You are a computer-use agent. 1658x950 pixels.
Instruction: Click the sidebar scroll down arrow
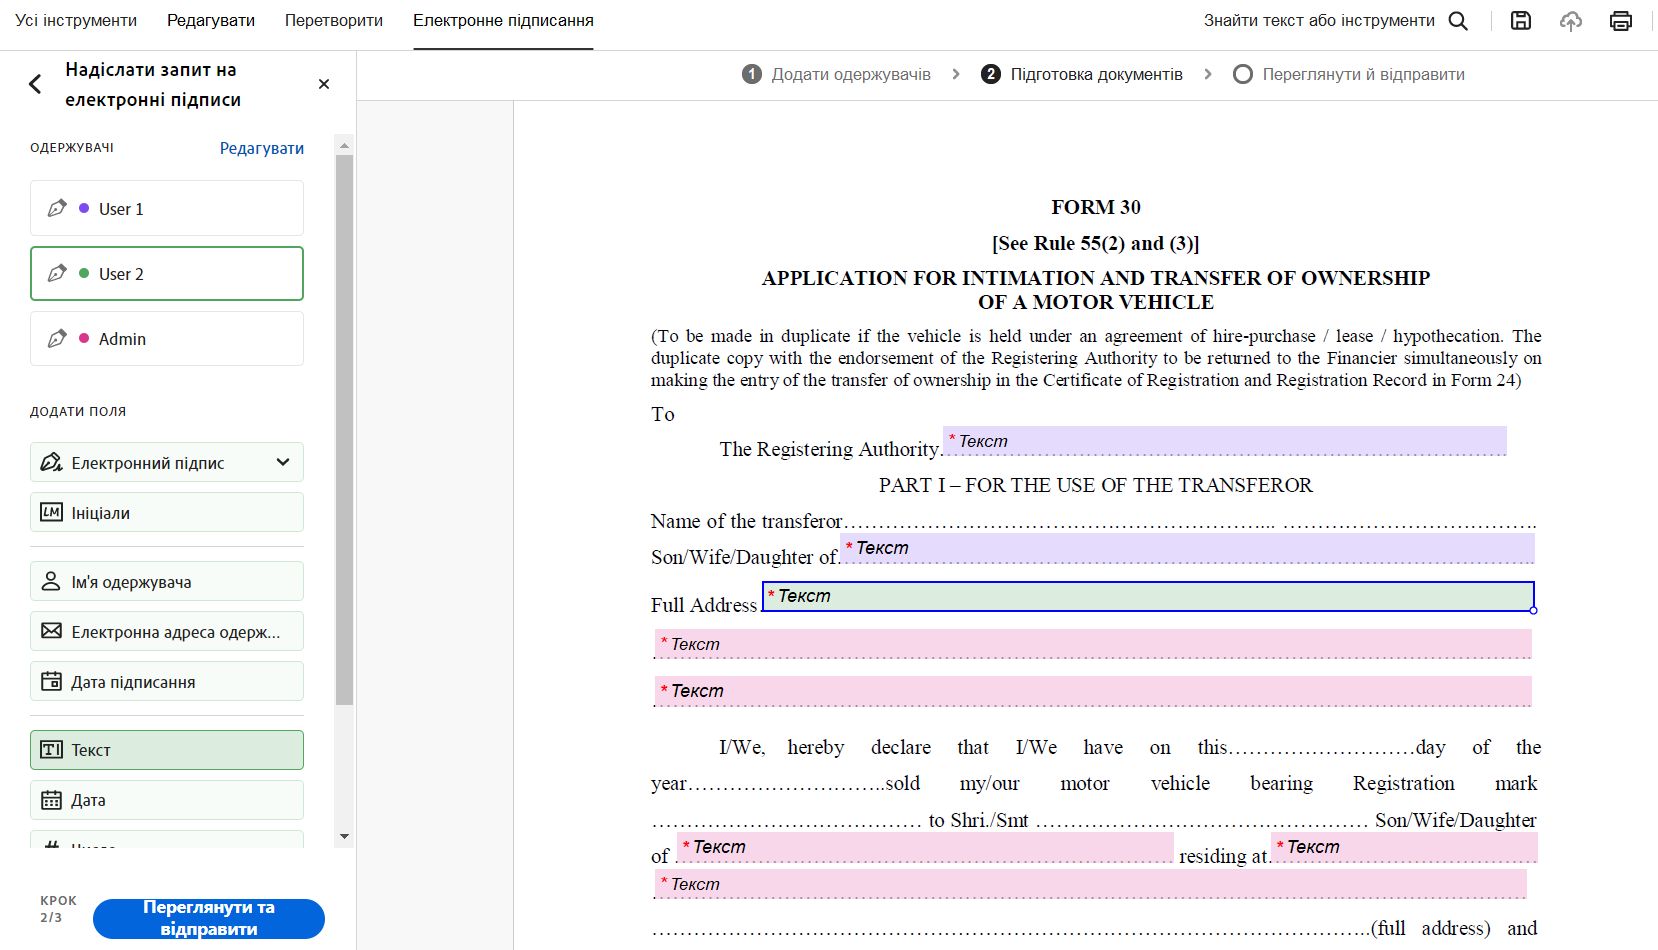pyautogui.click(x=344, y=837)
